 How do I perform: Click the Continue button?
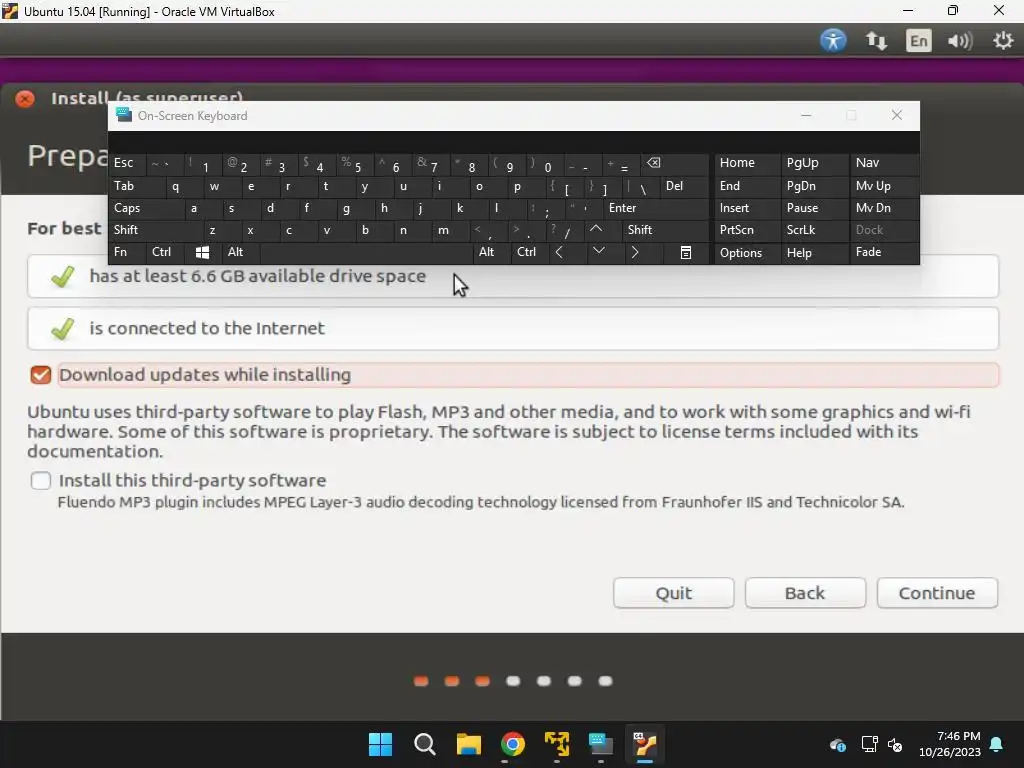coord(937,593)
